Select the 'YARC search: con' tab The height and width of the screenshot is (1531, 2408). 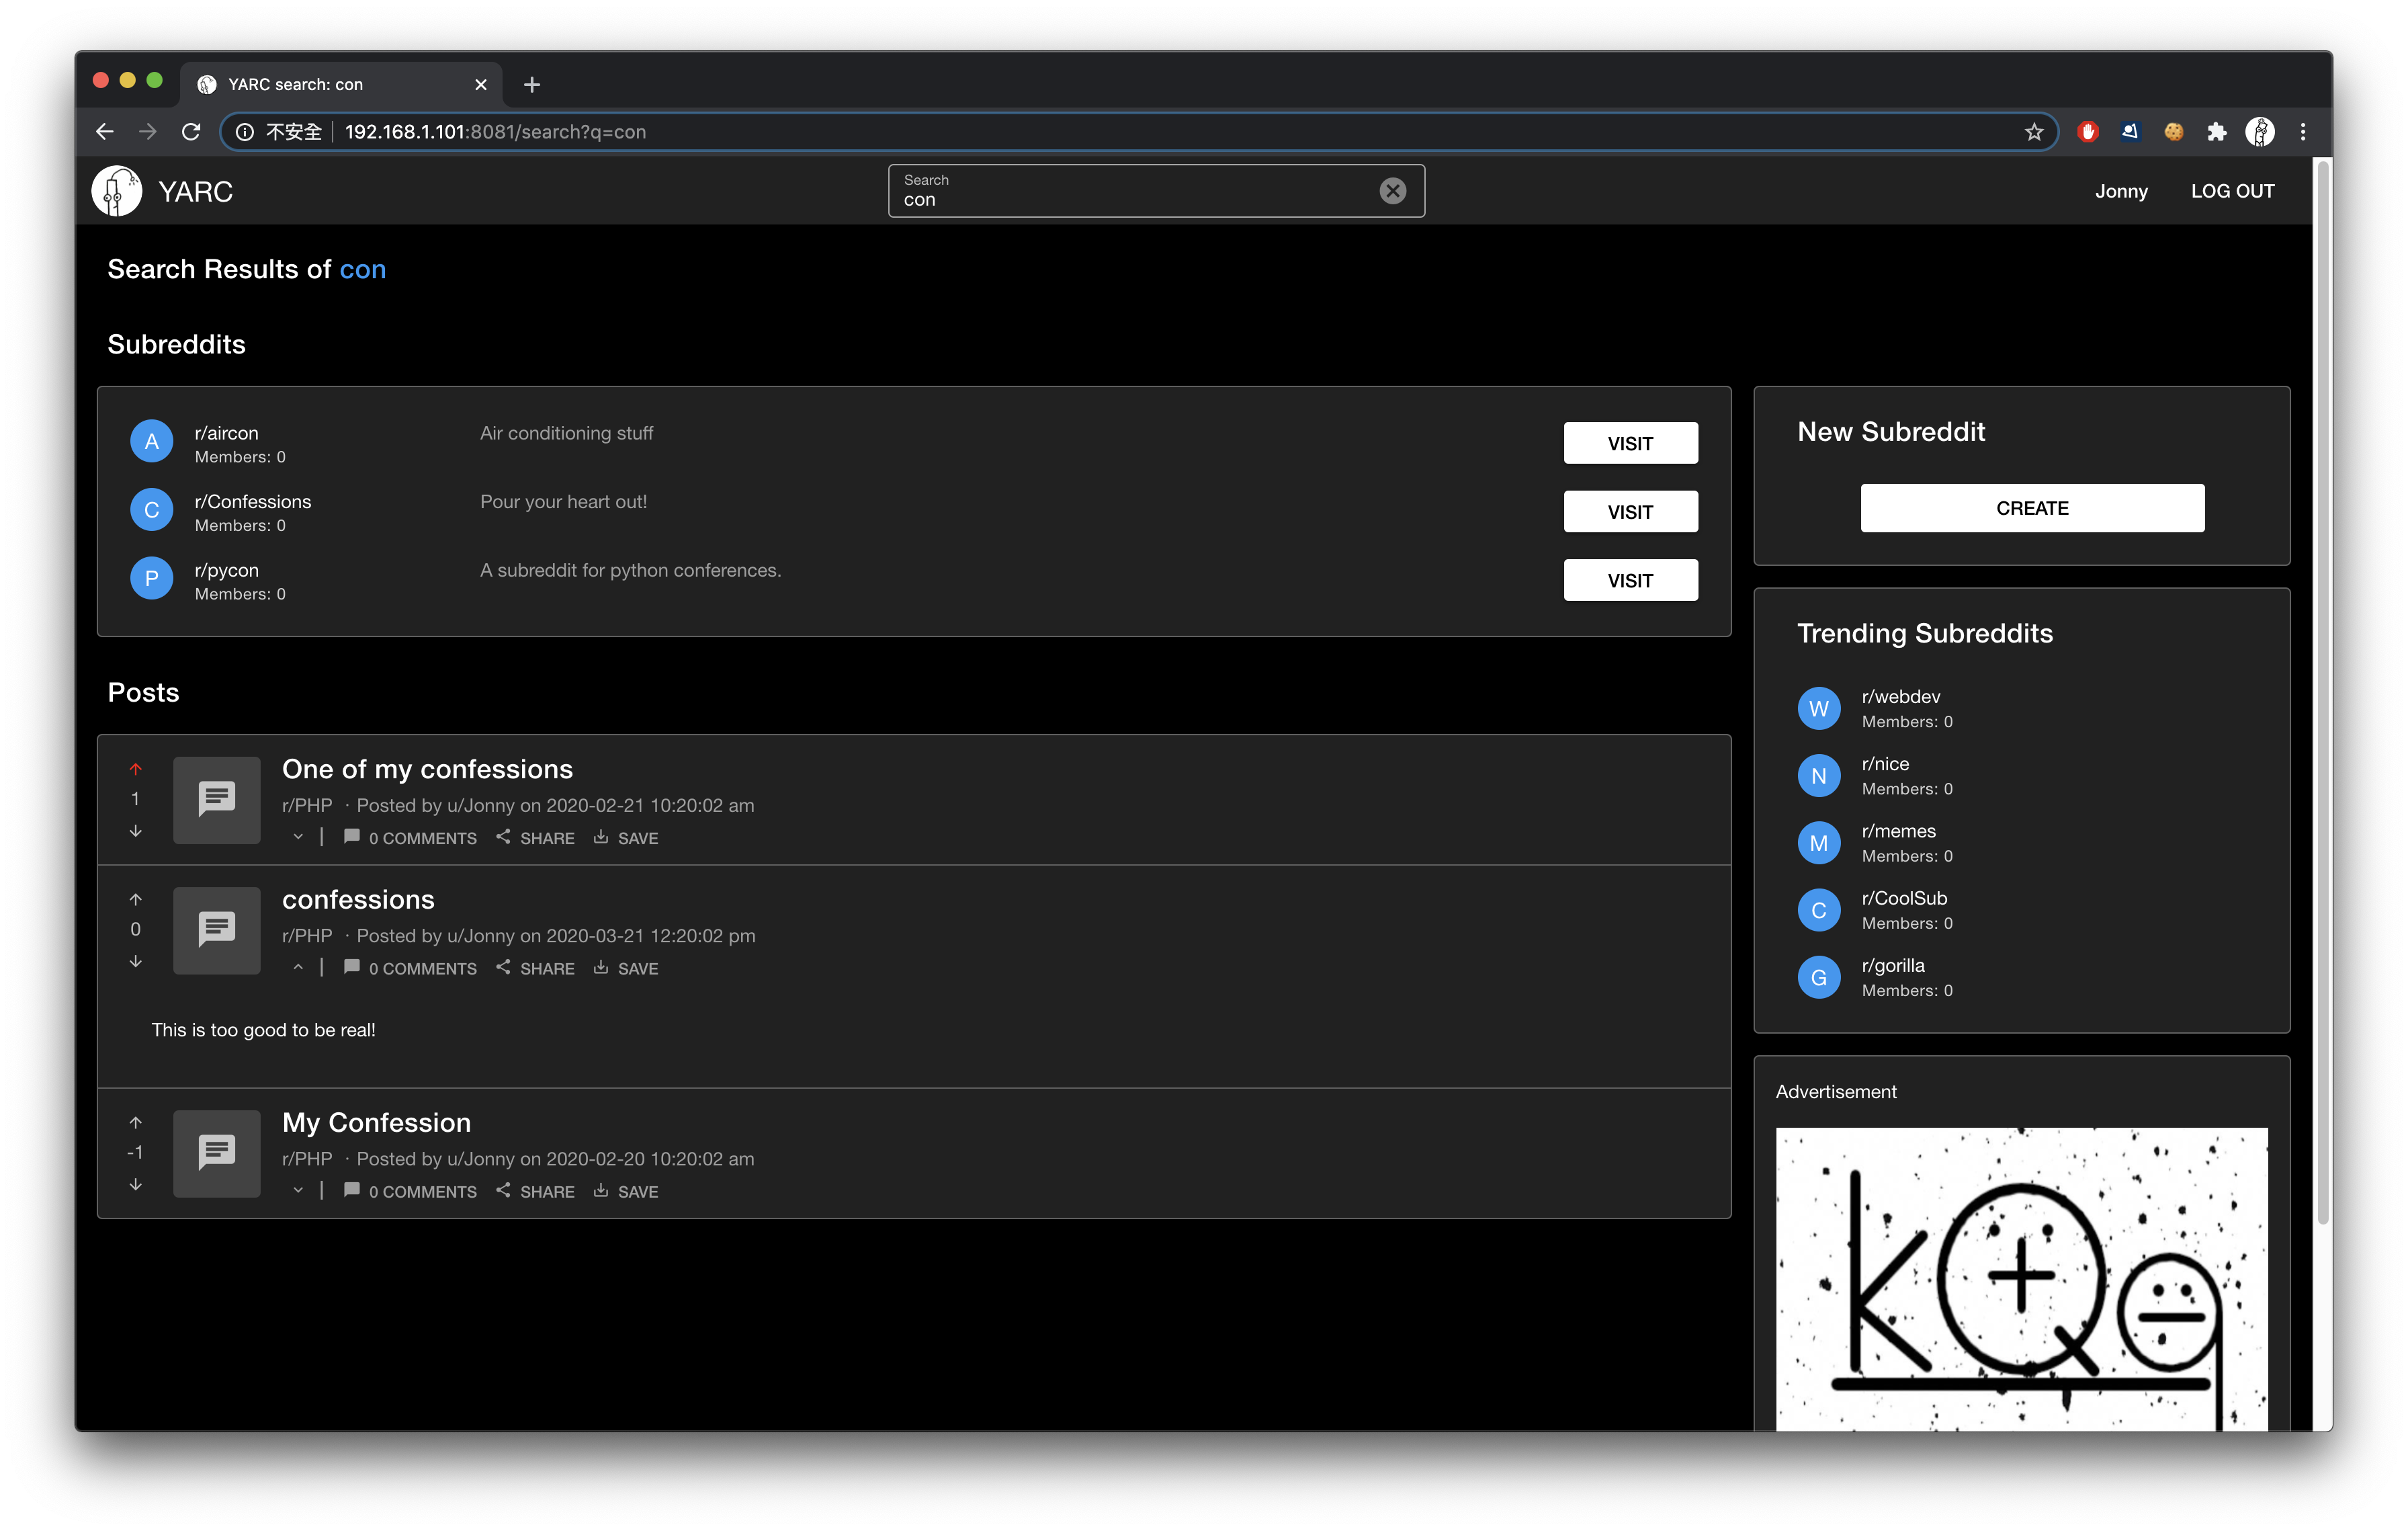coord(342,84)
